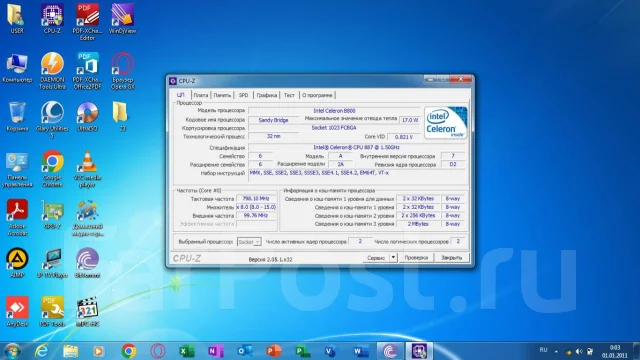Open the taskbar clock and date
Screen dimensions: 640x360
pyautogui.click(x=614, y=351)
